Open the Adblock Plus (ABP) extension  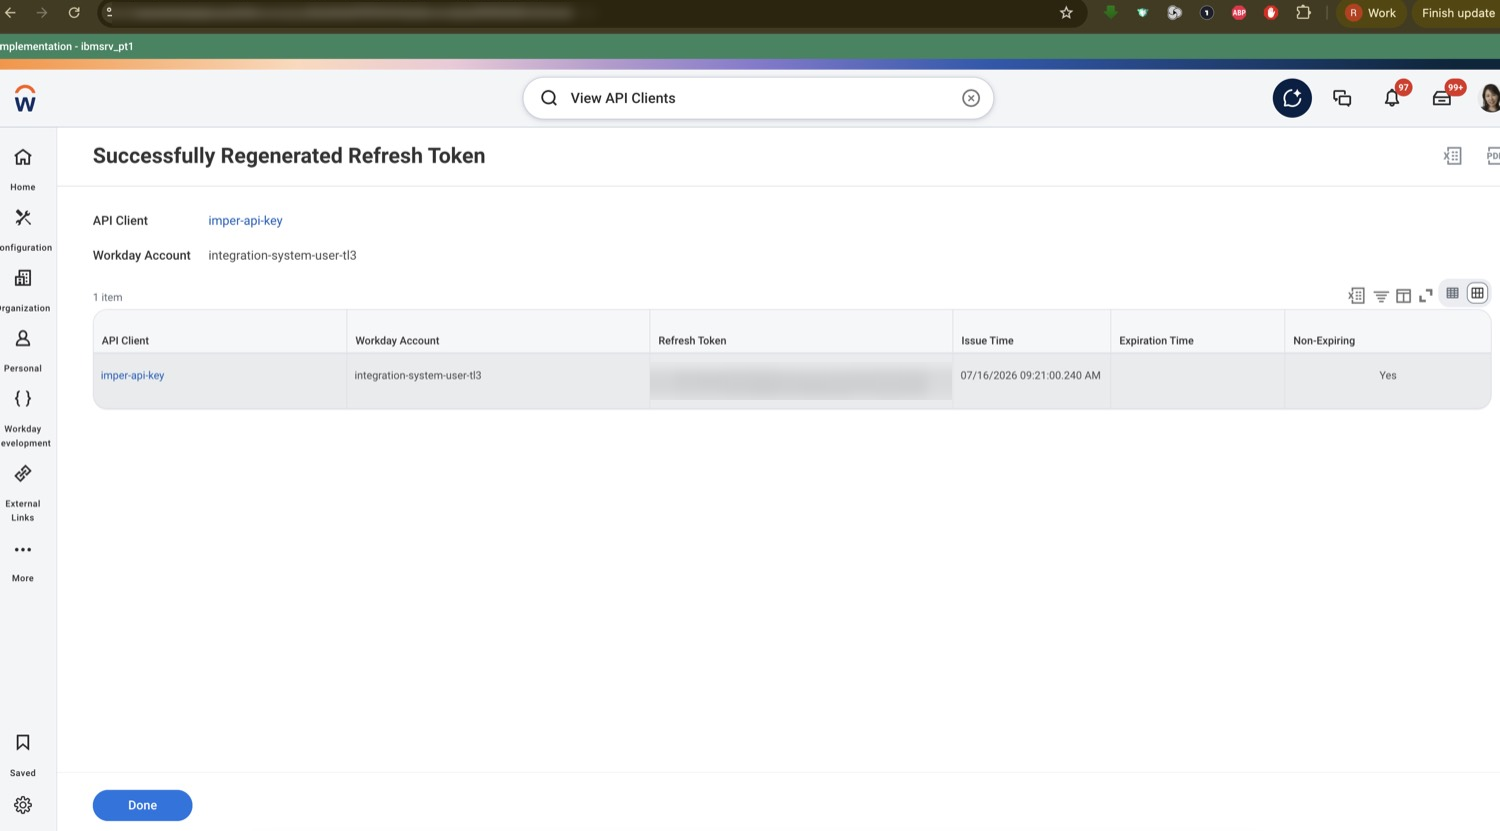(1239, 13)
